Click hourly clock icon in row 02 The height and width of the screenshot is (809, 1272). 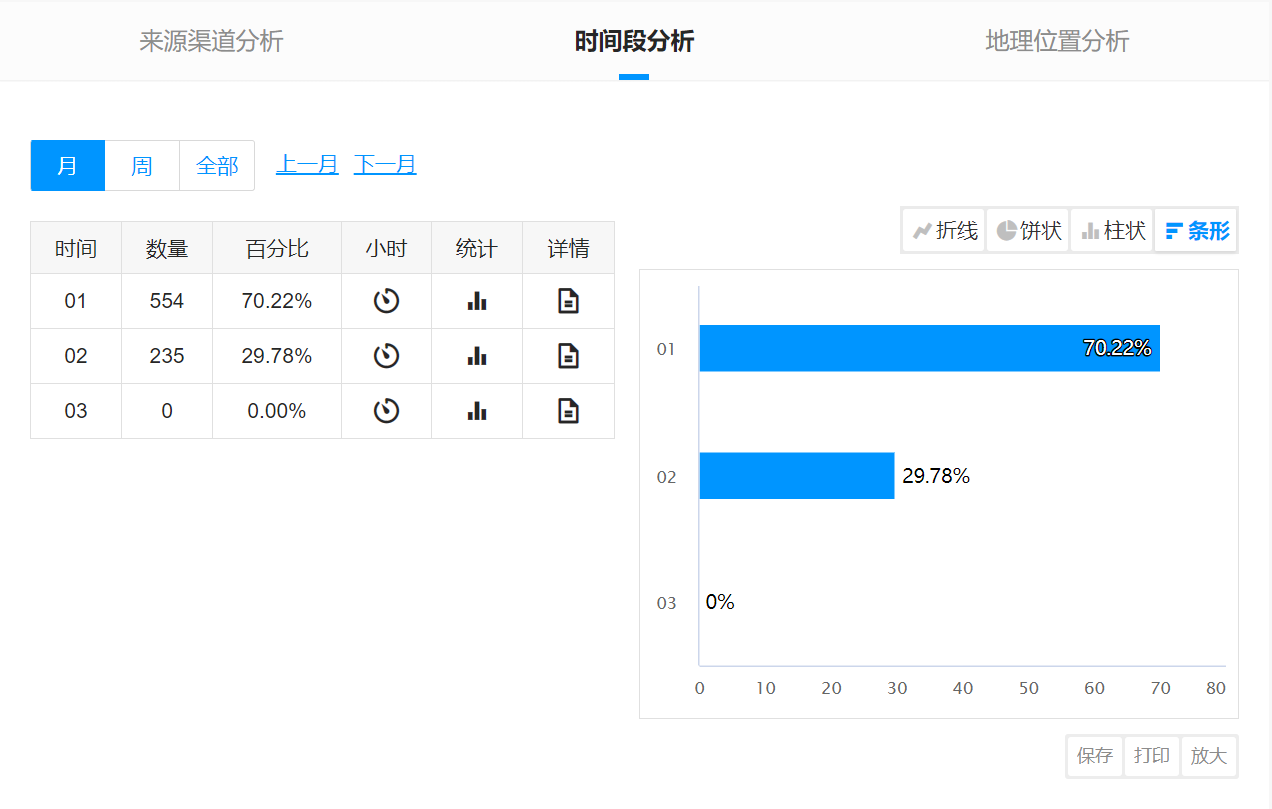386,356
